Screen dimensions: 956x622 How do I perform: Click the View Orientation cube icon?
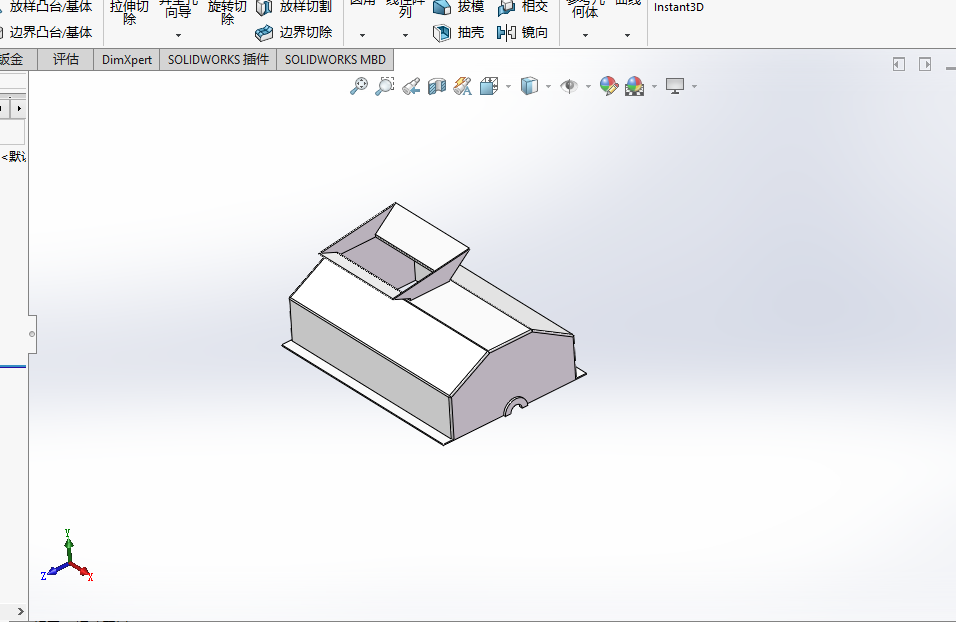489,86
